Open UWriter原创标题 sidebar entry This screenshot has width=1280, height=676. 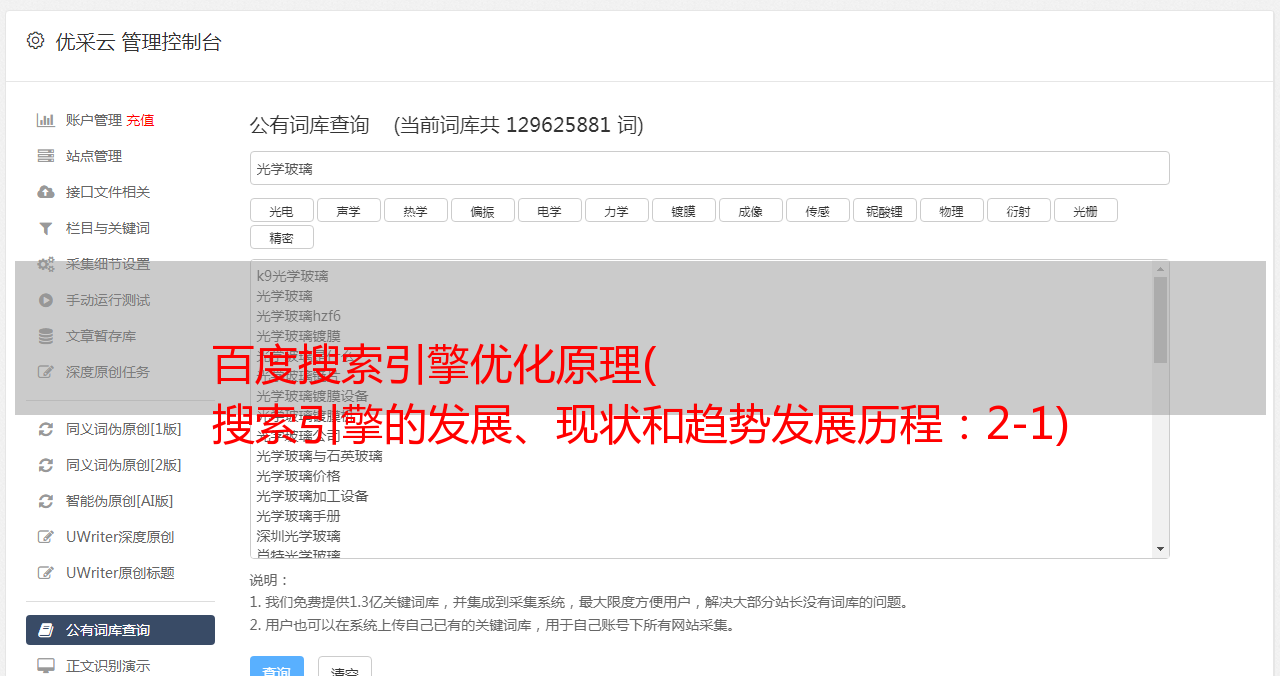coord(120,573)
